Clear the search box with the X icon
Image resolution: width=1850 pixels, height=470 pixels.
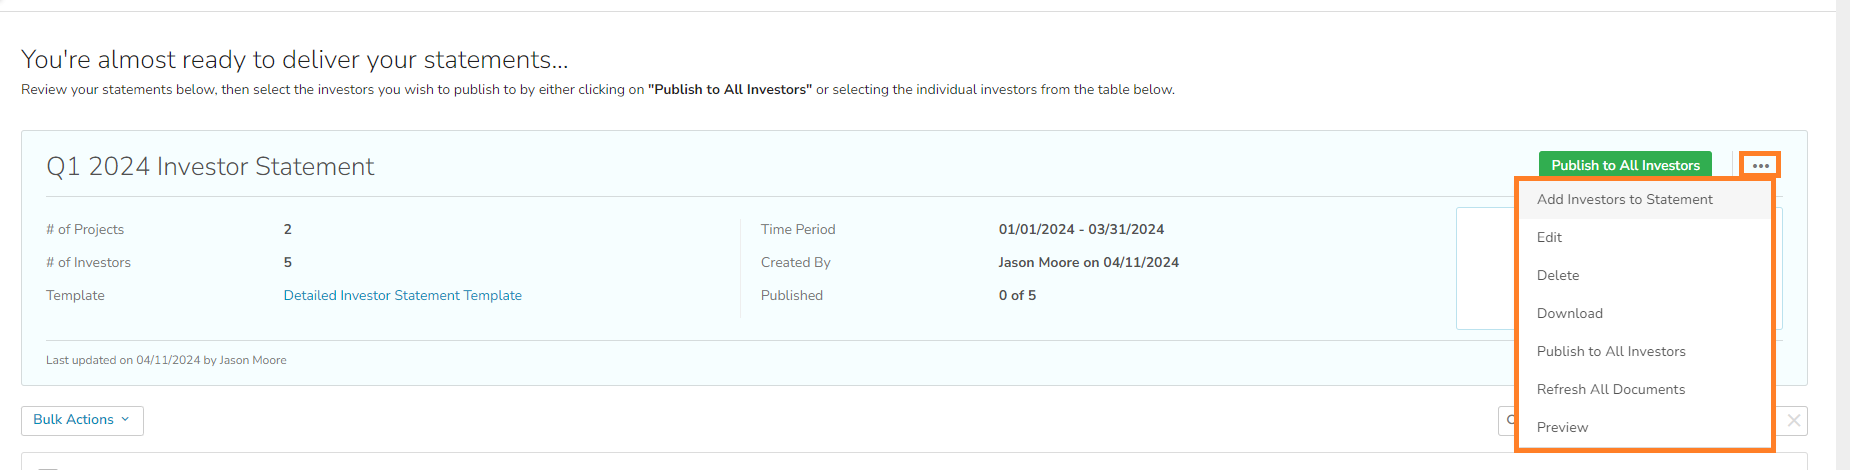(1794, 421)
